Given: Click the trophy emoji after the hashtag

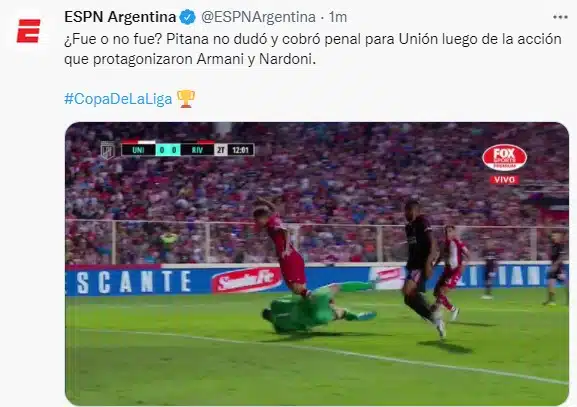Looking at the screenshot, I should [186, 99].
